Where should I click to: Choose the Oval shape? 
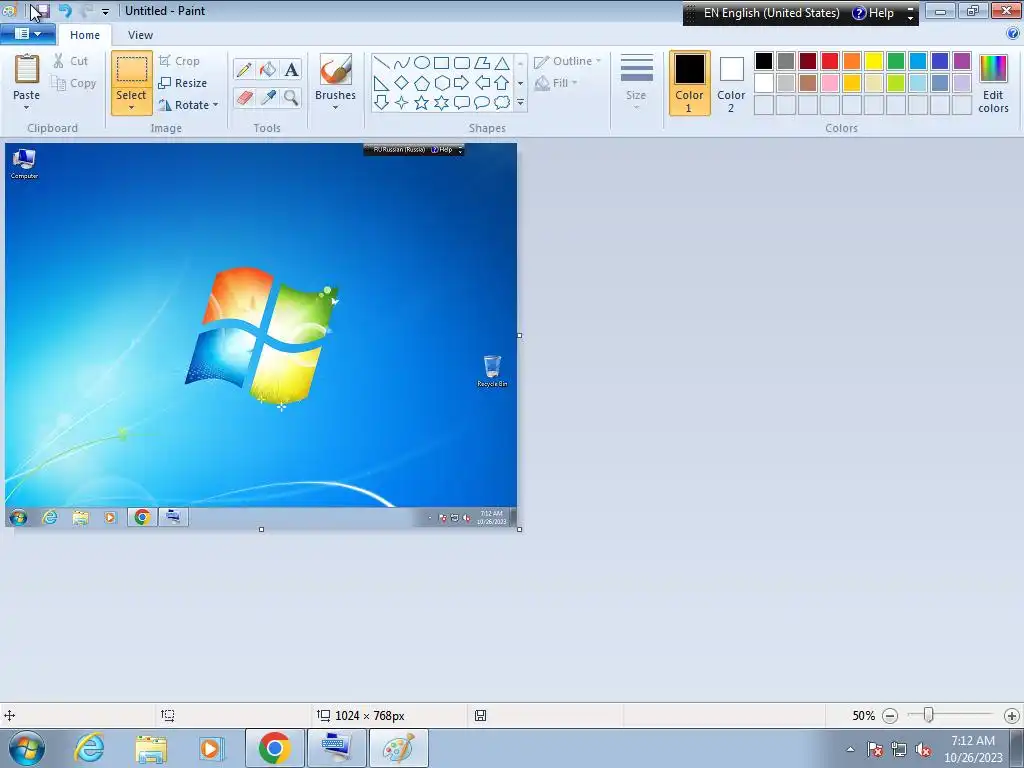[422, 63]
